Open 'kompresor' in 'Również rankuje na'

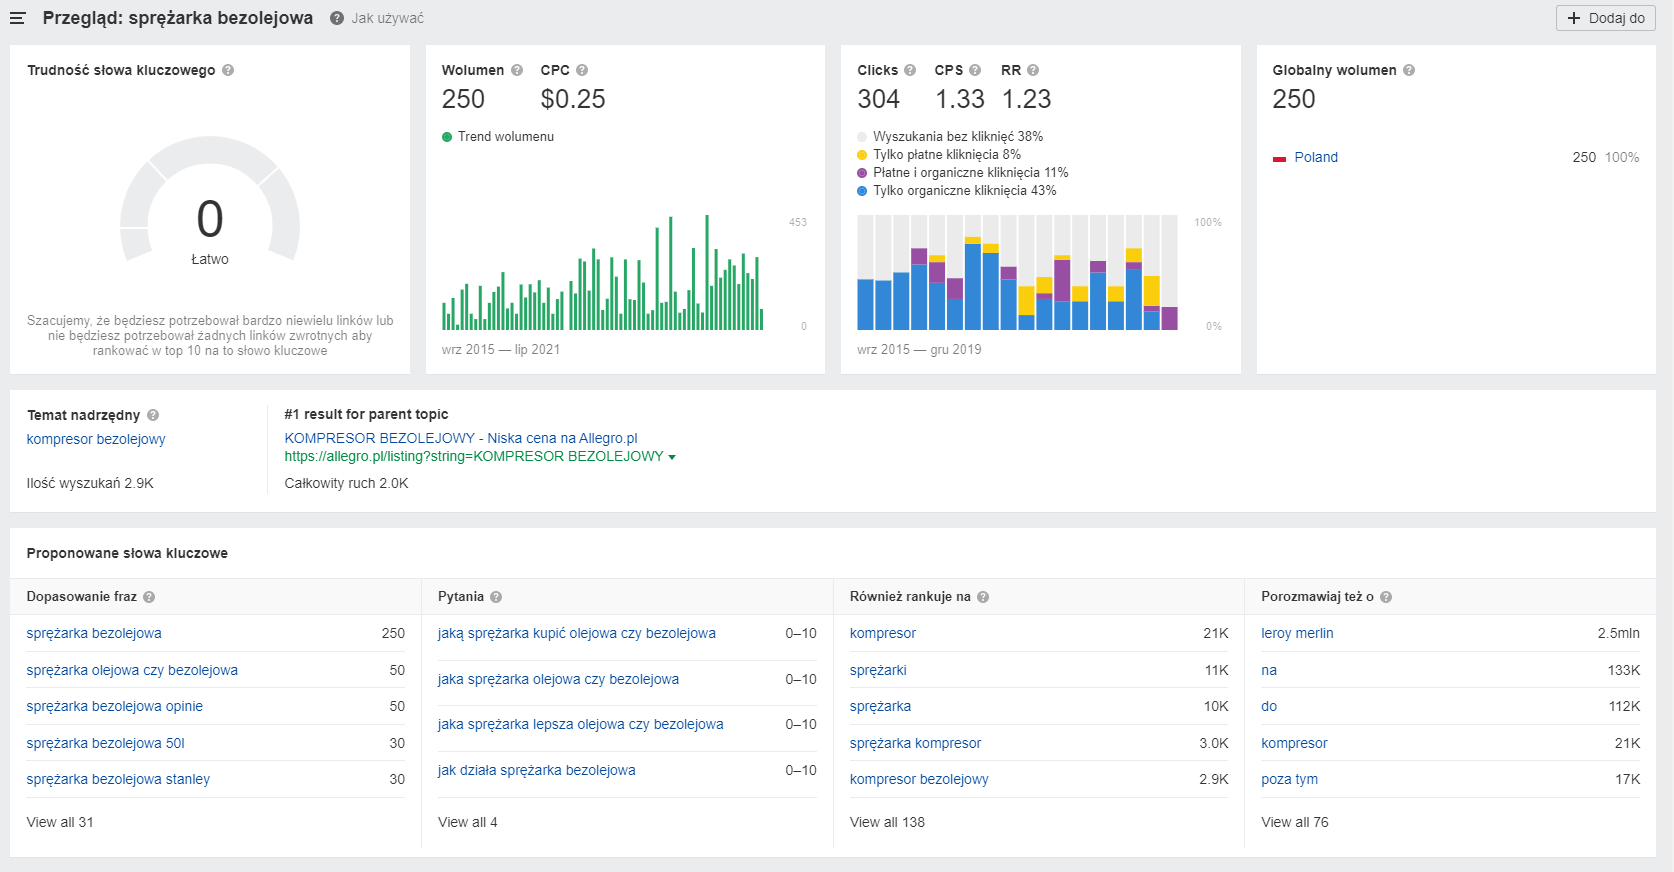(x=883, y=633)
